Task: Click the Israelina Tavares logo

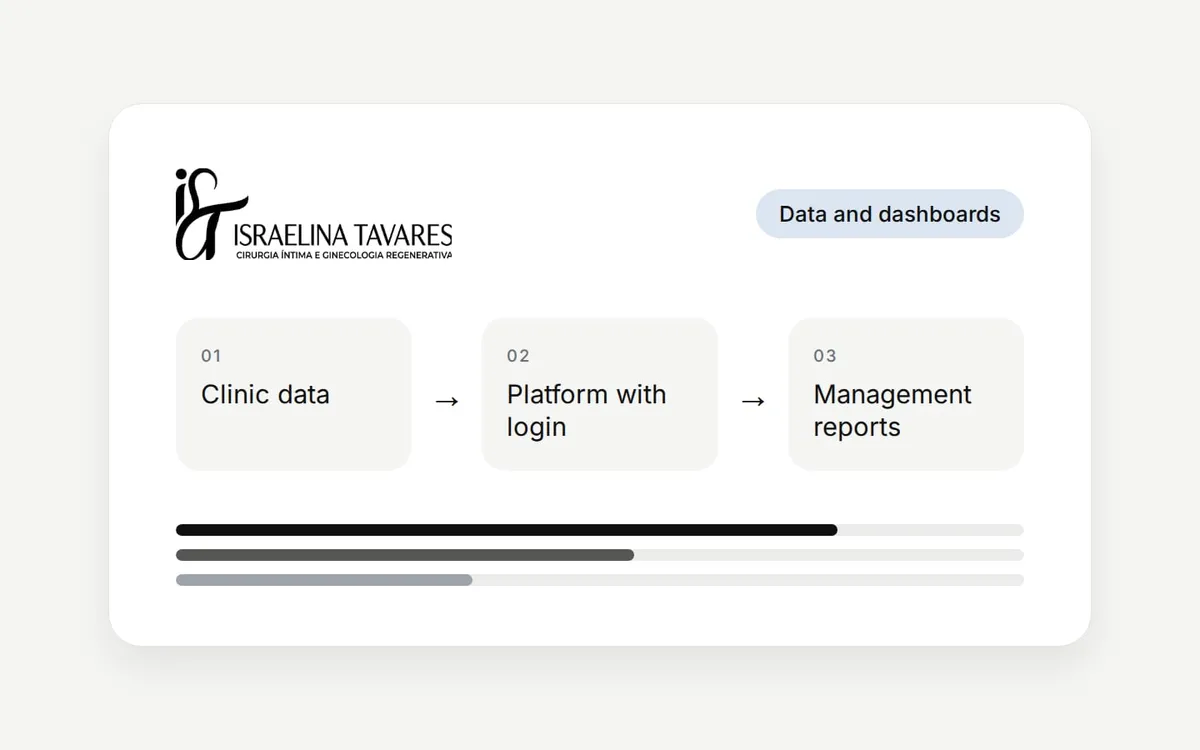Action: tap(314, 214)
